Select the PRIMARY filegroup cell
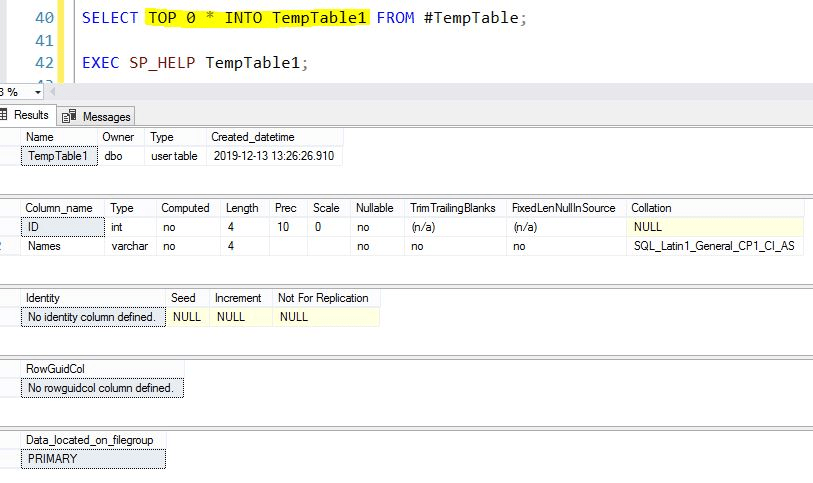 93,459
